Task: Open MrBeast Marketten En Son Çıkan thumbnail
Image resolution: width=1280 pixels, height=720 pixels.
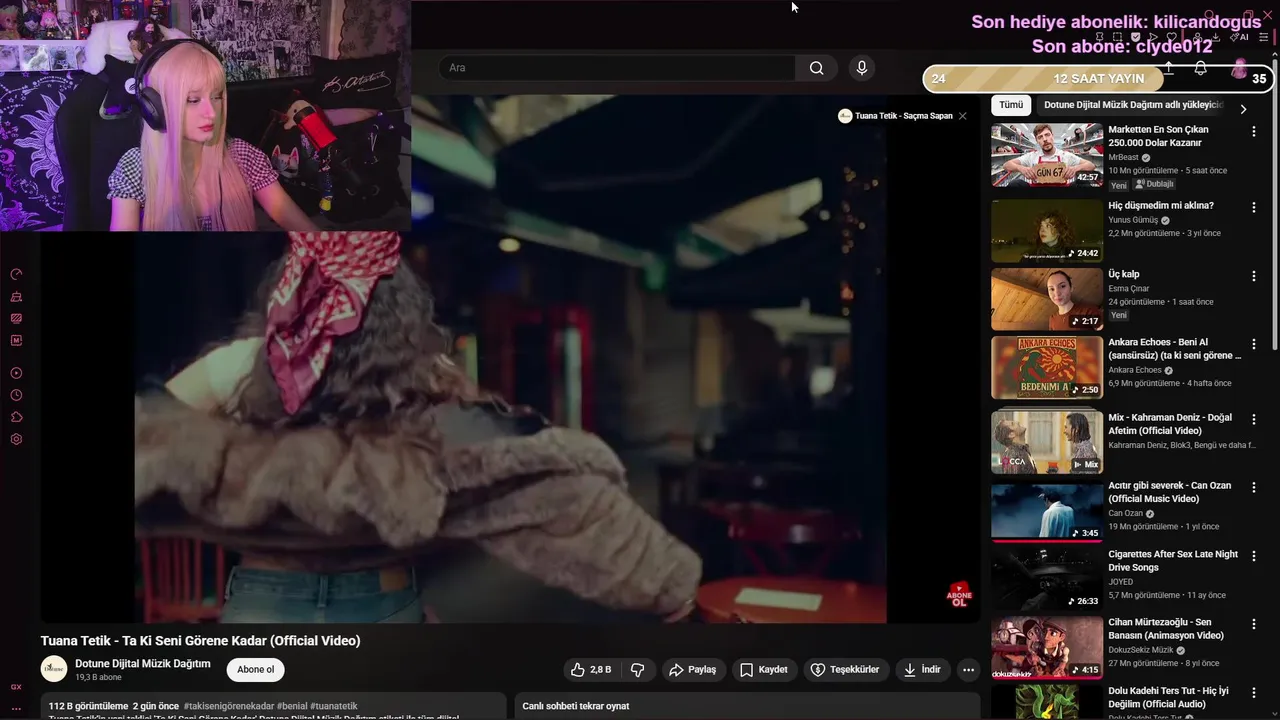Action: (x=1047, y=155)
